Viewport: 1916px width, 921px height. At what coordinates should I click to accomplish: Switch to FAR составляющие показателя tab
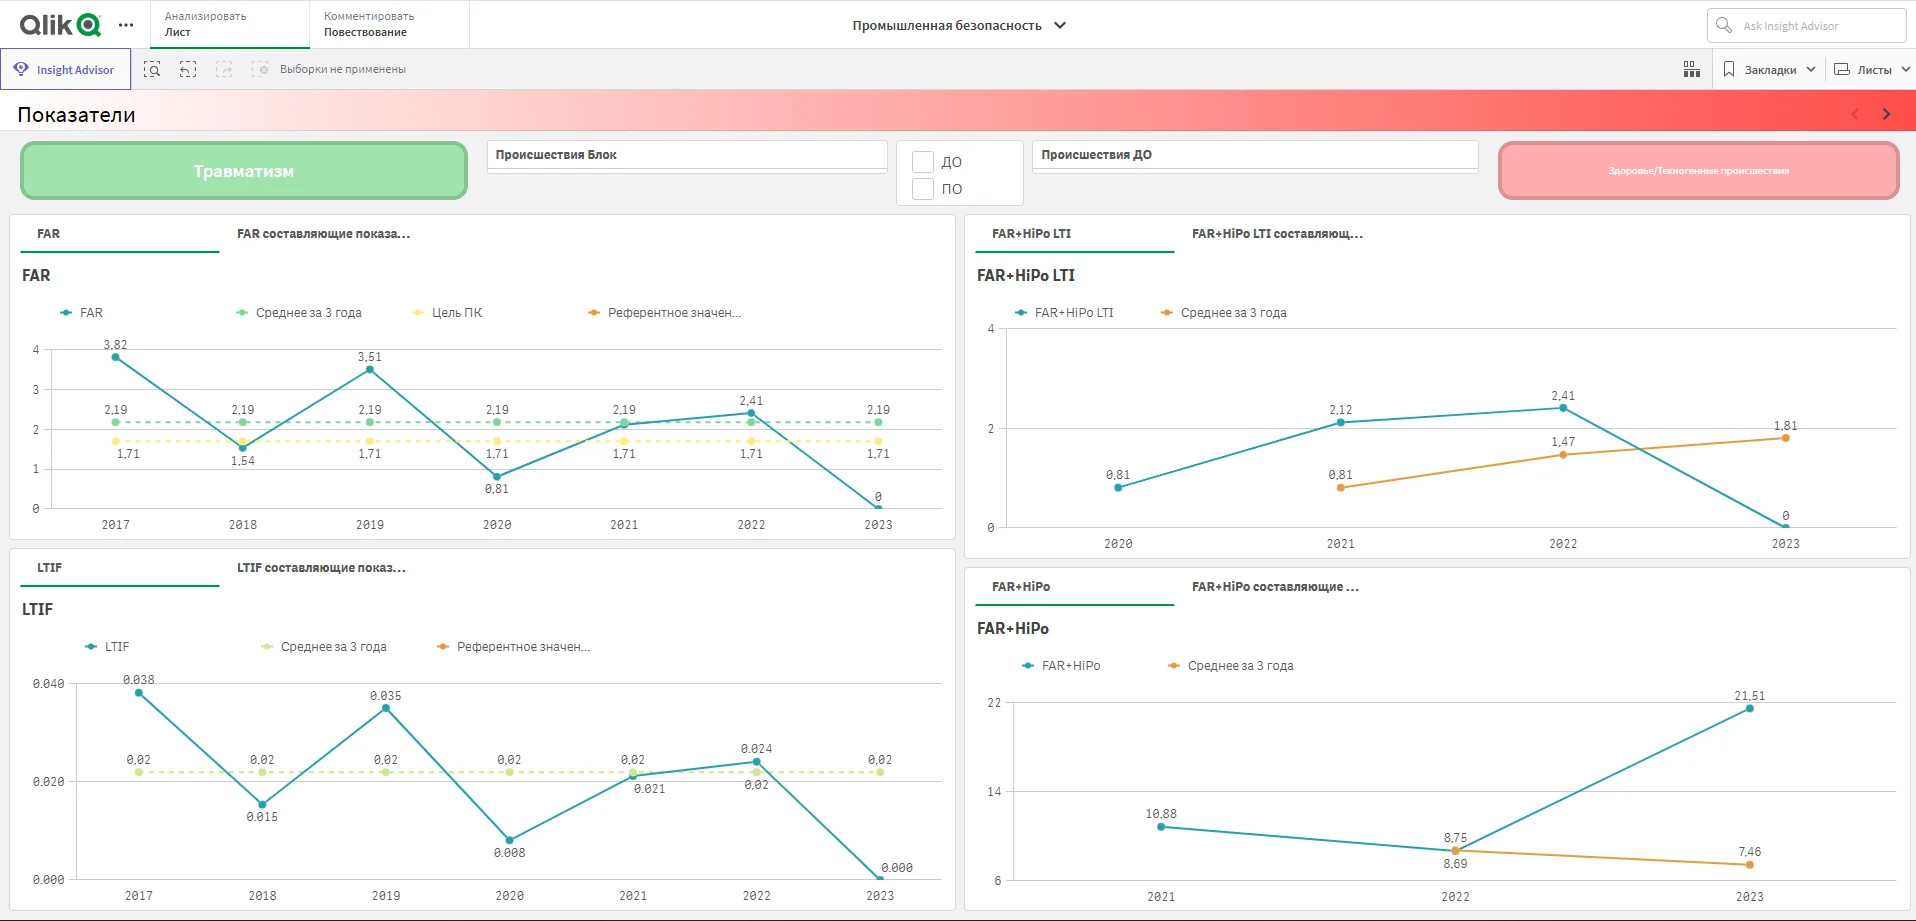point(323,234)
